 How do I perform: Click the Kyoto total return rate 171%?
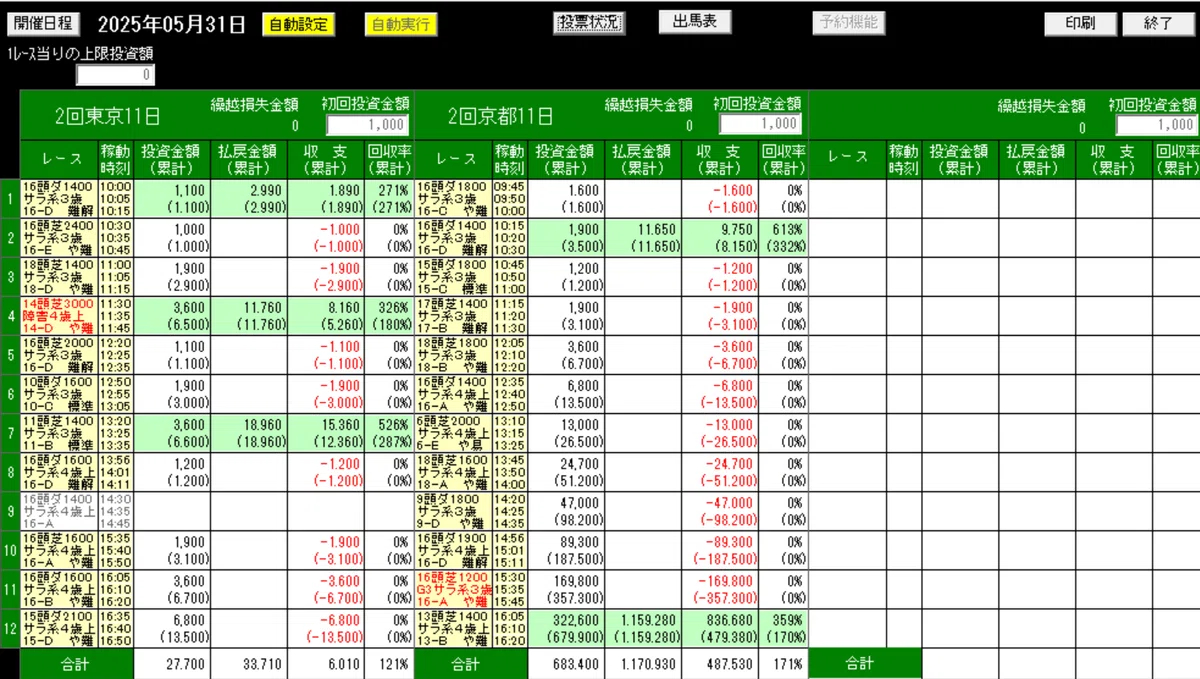tap(790, 664)
